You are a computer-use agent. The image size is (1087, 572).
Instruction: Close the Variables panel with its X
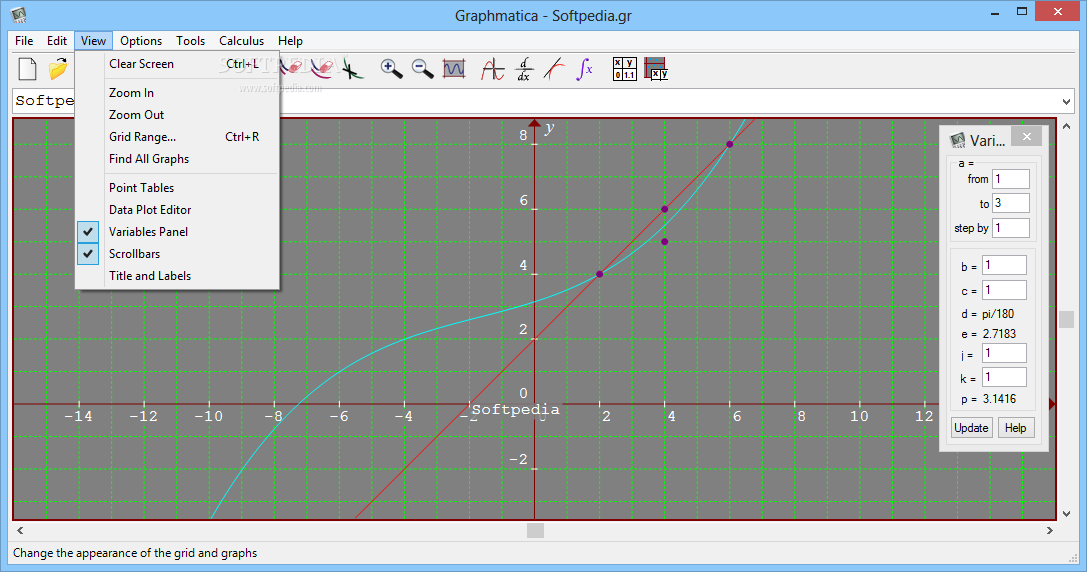click(1027, 137)
